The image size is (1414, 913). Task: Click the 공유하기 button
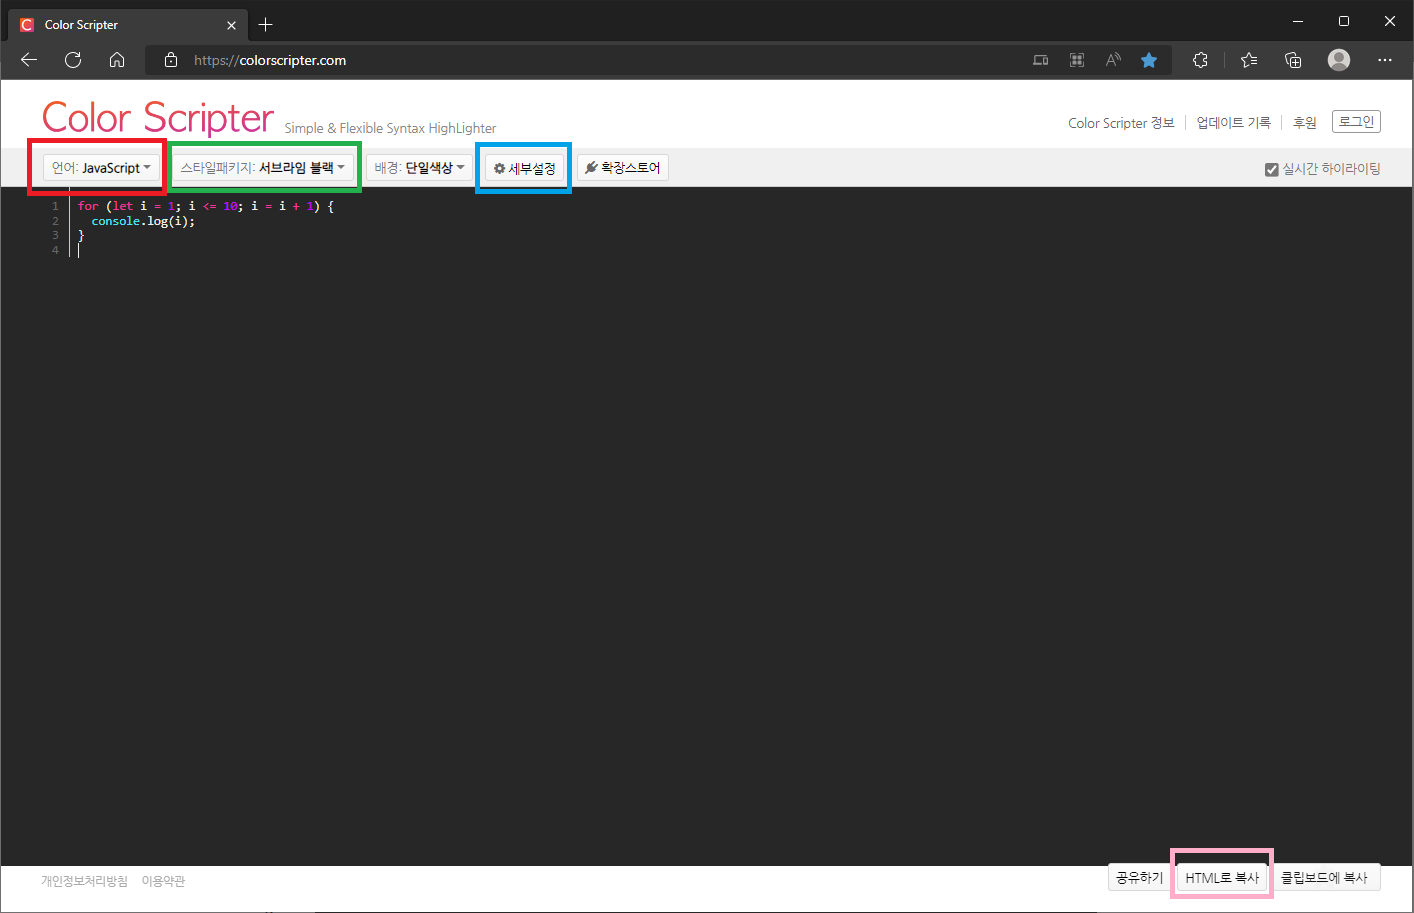[1140, 877]
